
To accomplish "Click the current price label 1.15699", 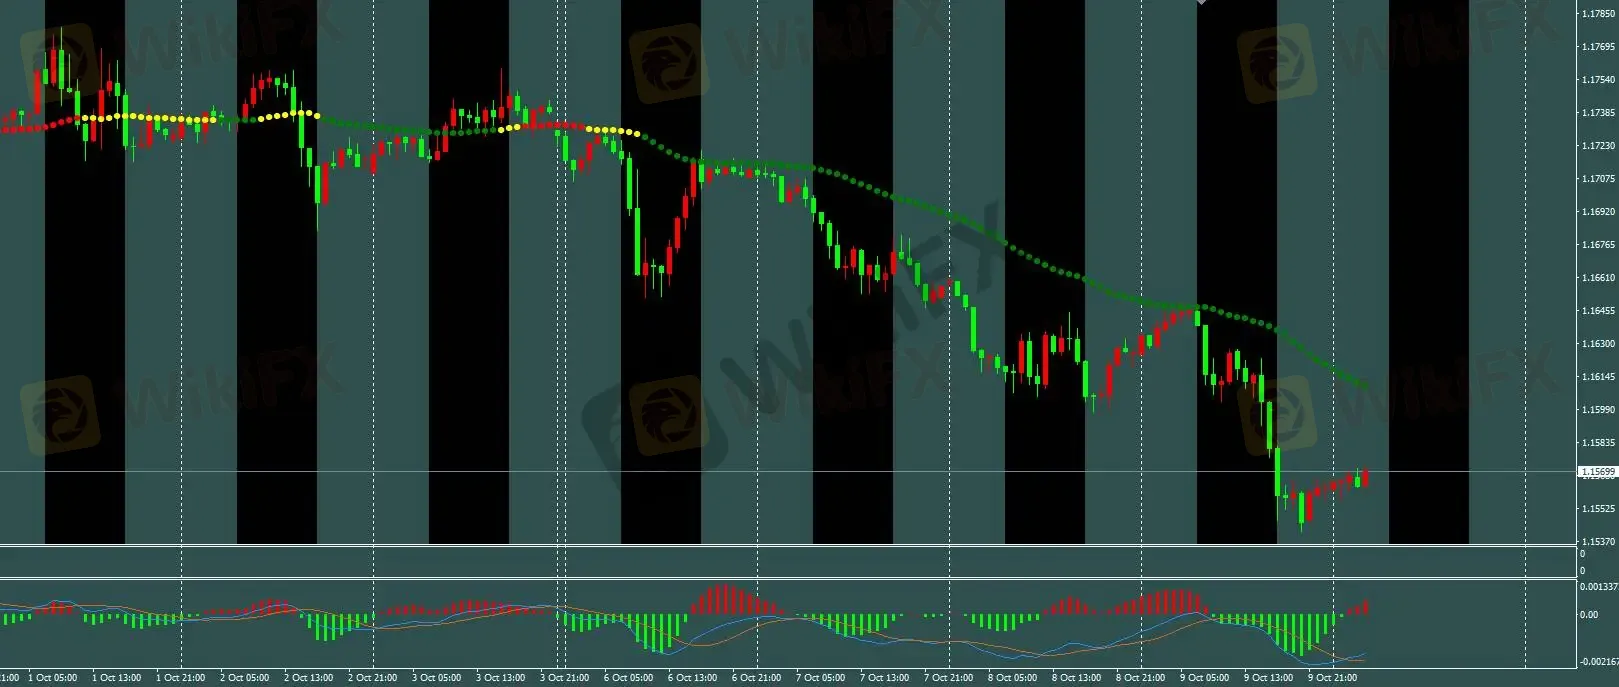I will pyautogui.click(x=1597, y=472).
